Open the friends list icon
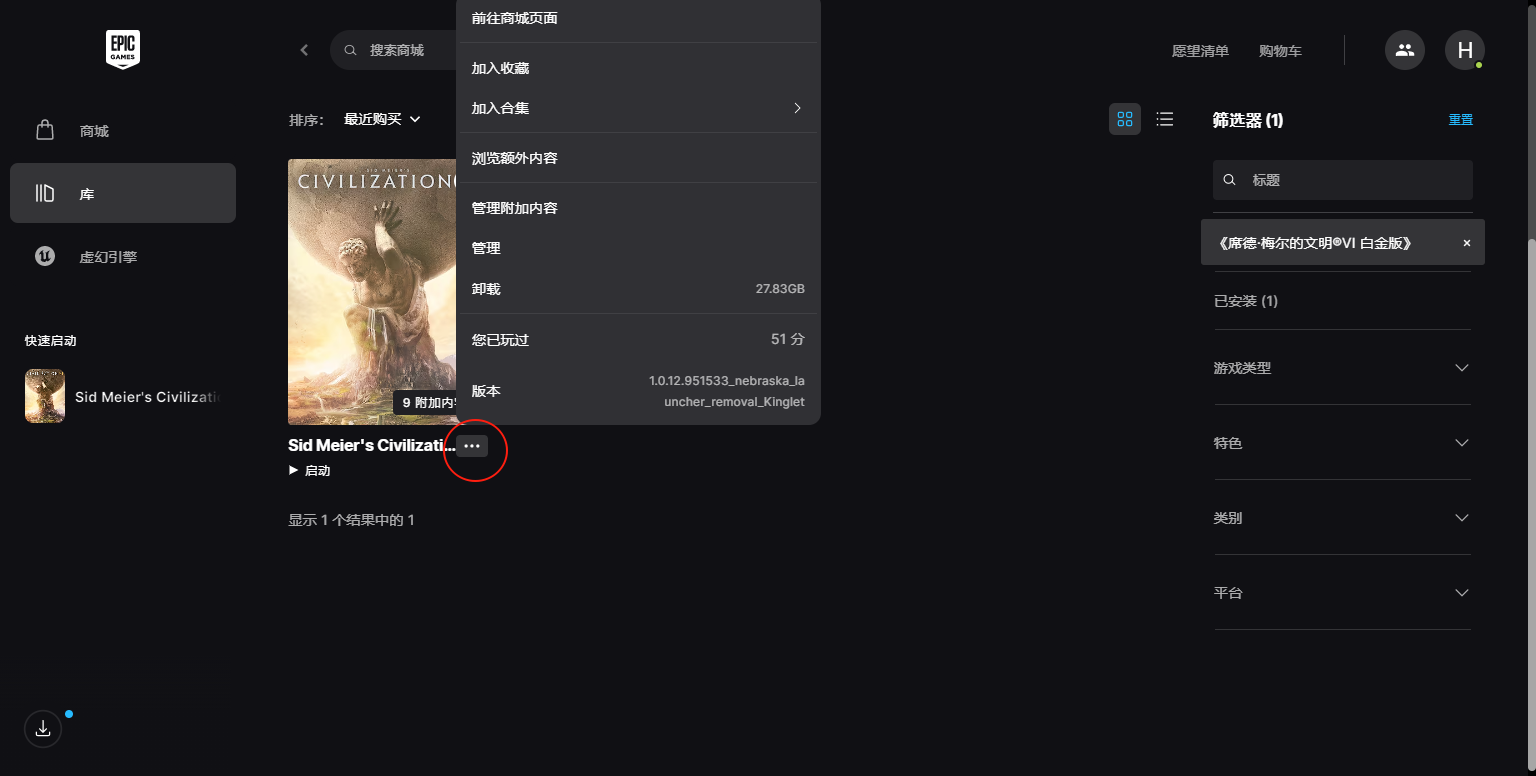The image size is (1536, 776). pyautogui.click(x=1405, y=50)
